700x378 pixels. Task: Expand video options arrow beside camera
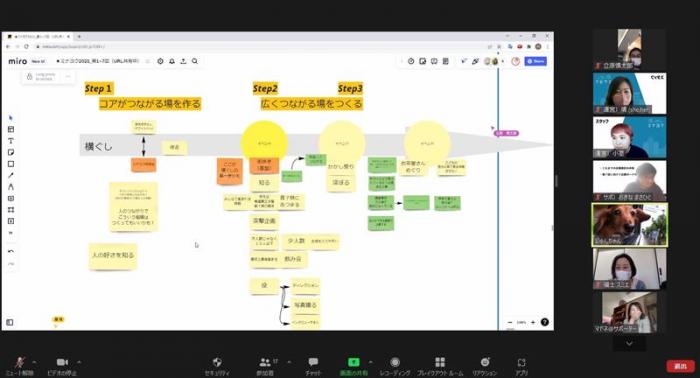79,362
